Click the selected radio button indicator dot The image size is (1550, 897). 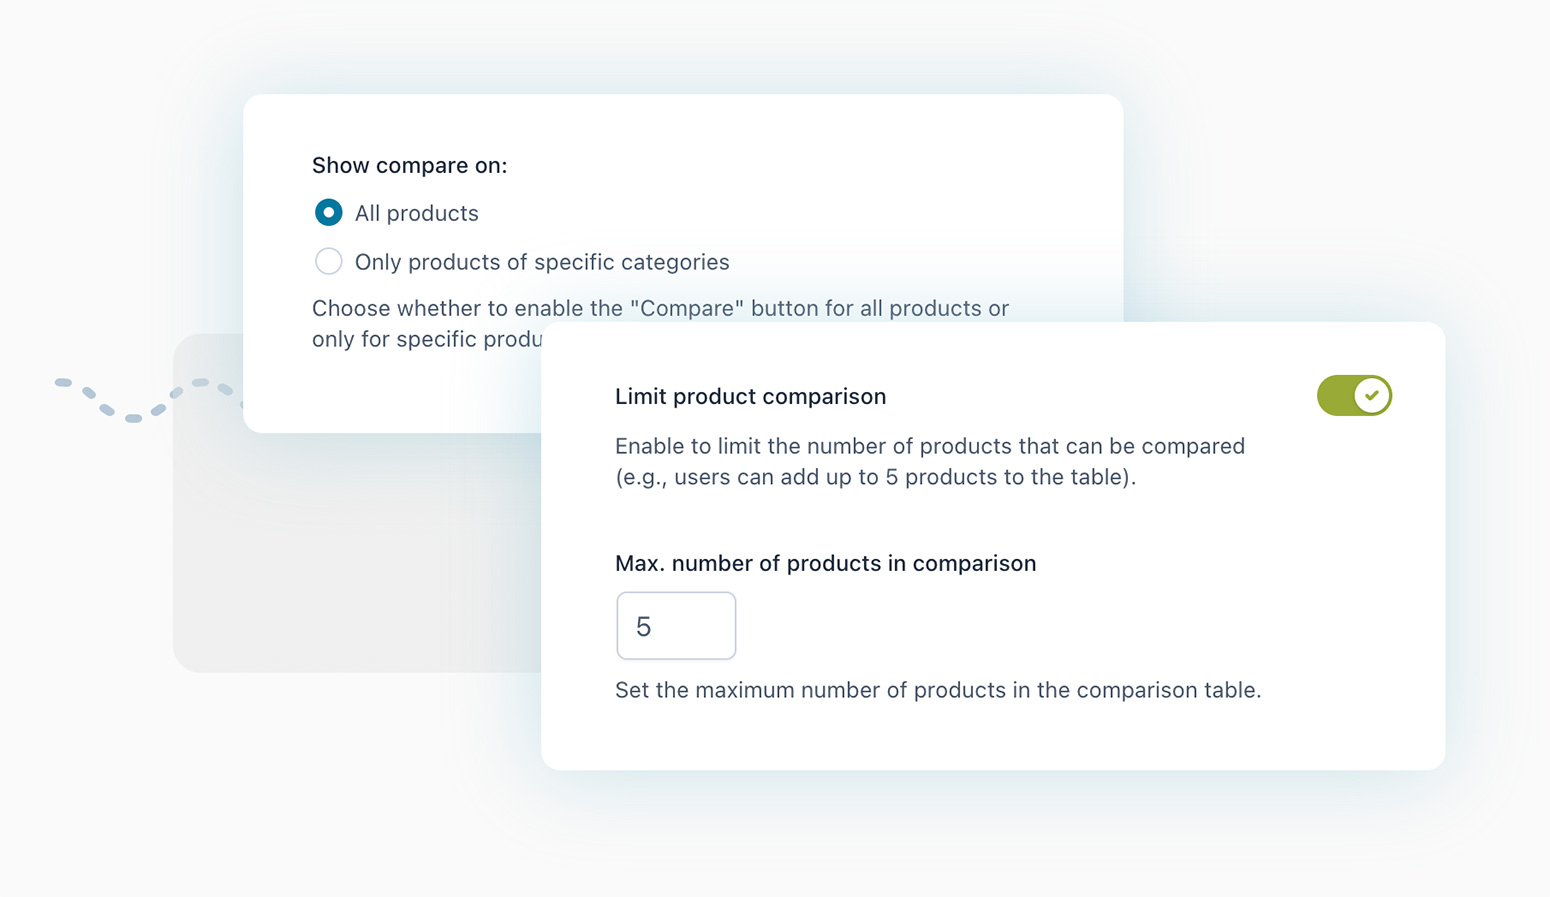(x=328, y=212)
